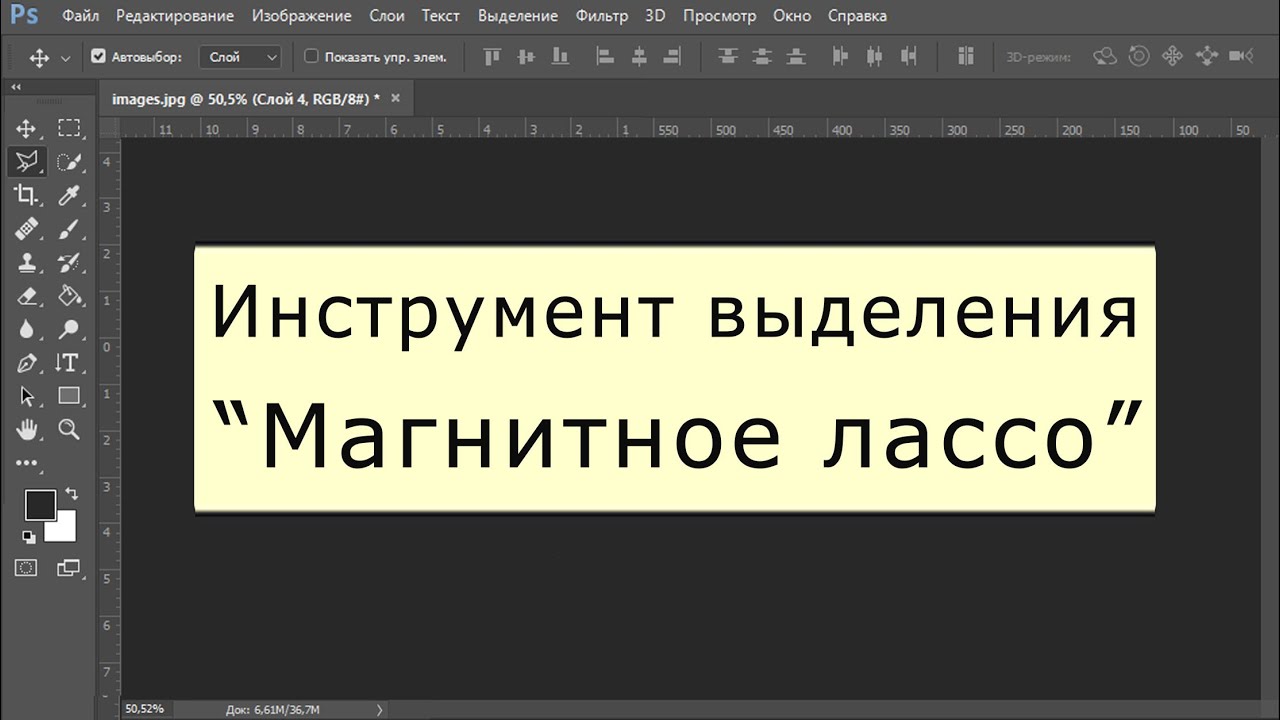Select the Brush tool
The width and height of the screenshot is (1280, 720).
(69, 229)
